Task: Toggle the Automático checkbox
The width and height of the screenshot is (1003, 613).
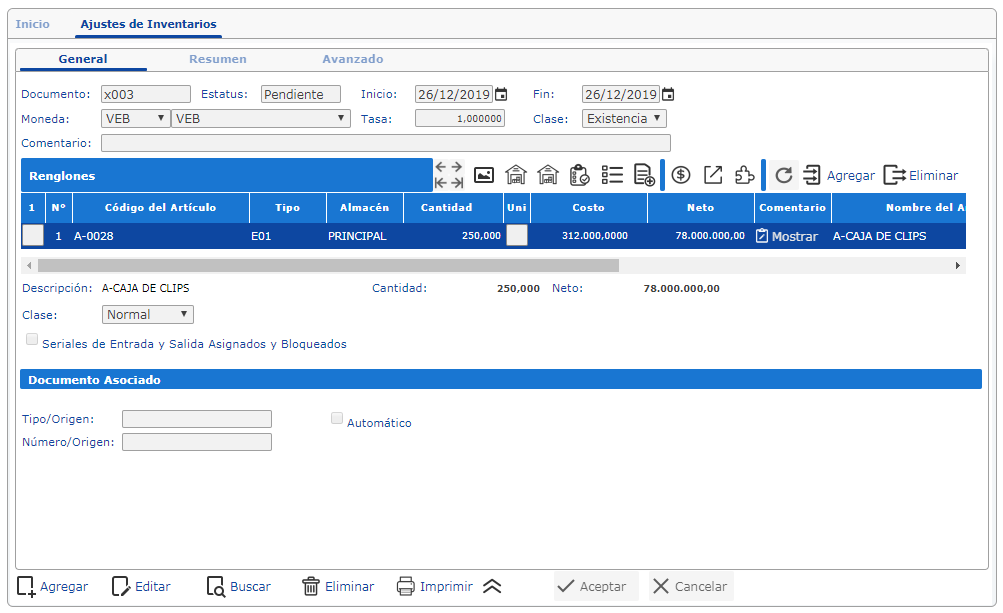Action: click(337, 419)
